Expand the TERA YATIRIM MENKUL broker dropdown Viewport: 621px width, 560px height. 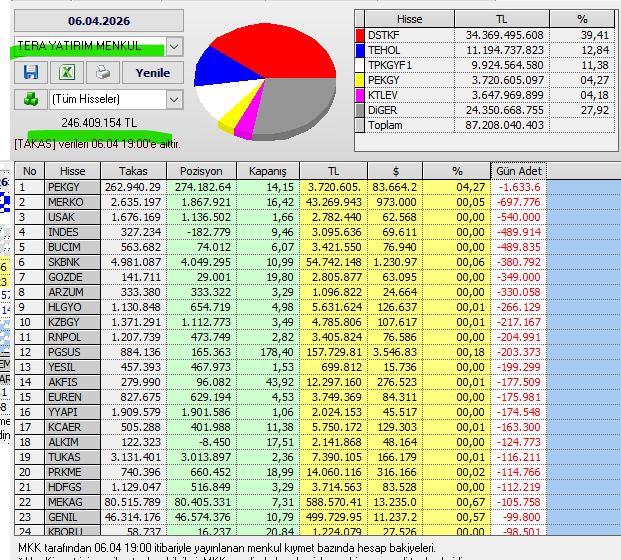(174, 46)
